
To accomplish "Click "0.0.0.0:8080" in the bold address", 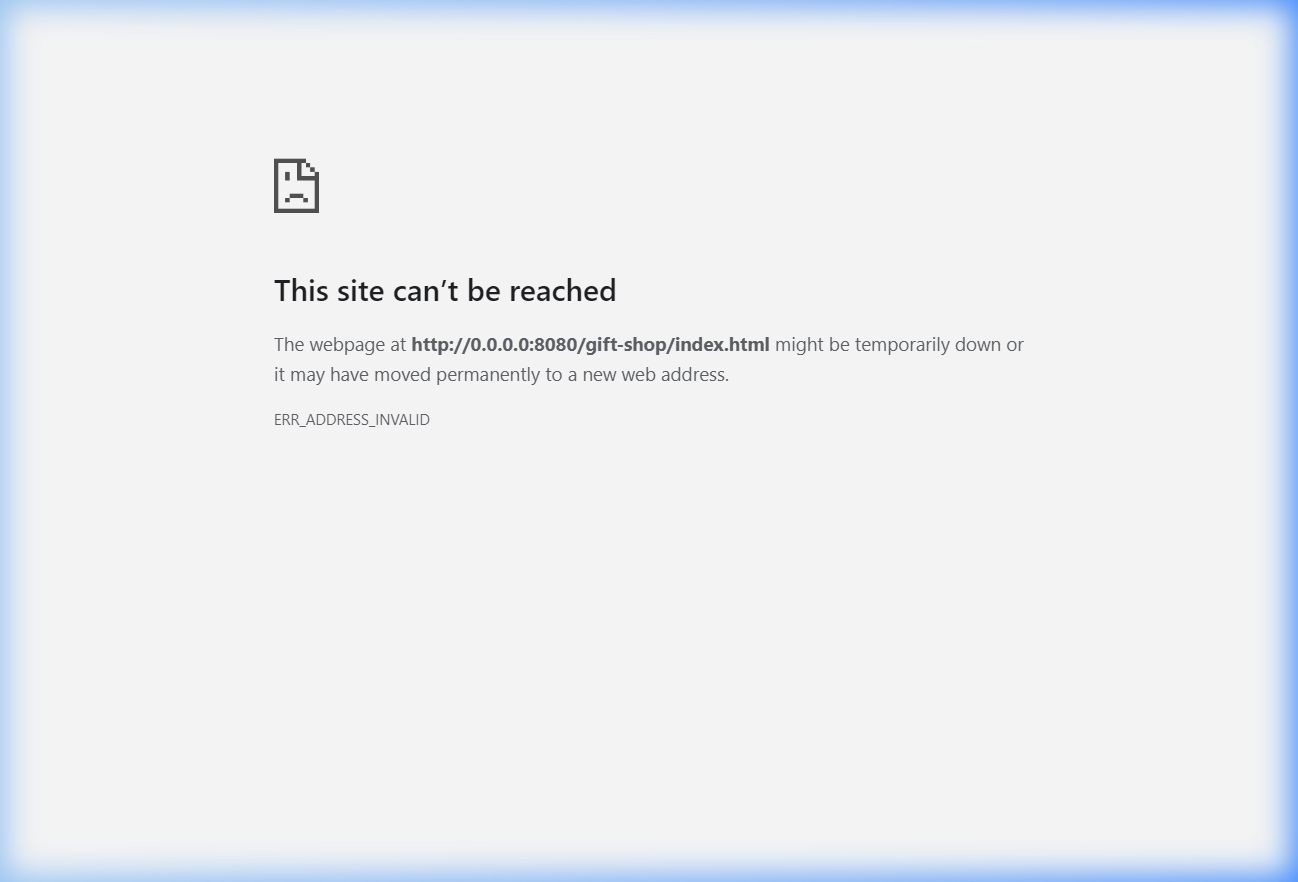I will tap(524, 344).
